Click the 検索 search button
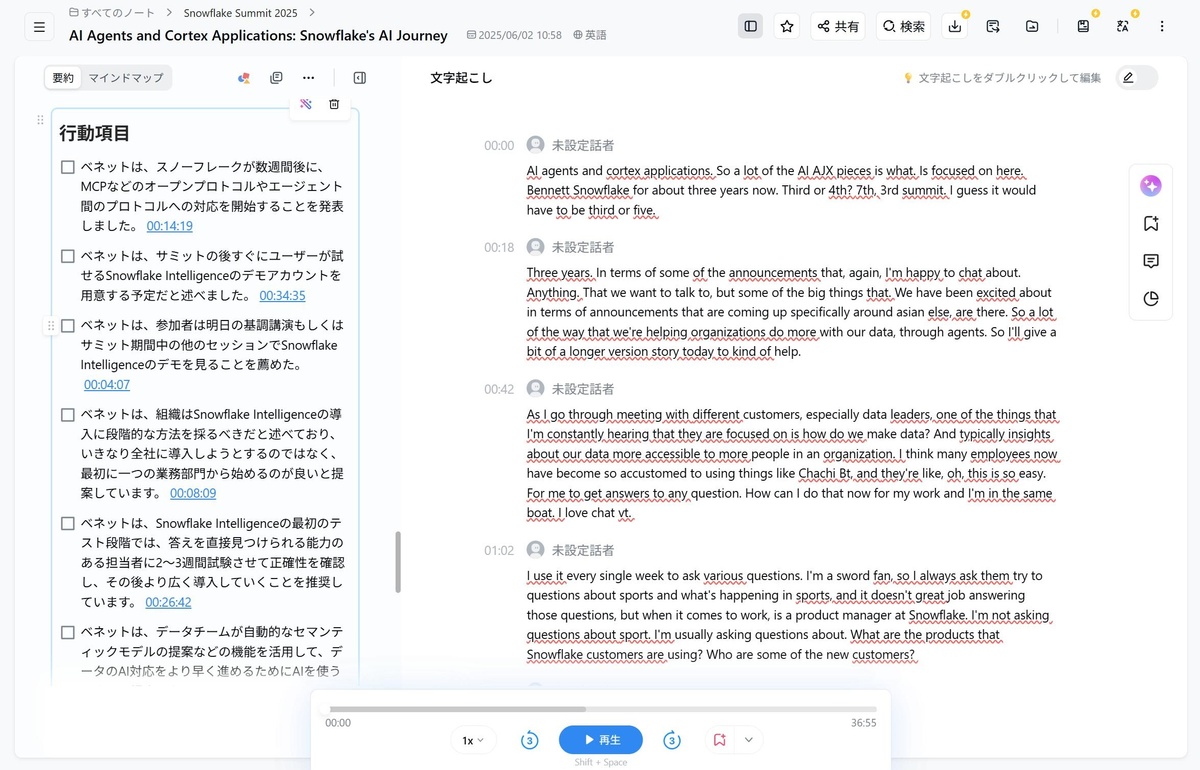This screenshot has height=770, width=1200. point(903,27)
